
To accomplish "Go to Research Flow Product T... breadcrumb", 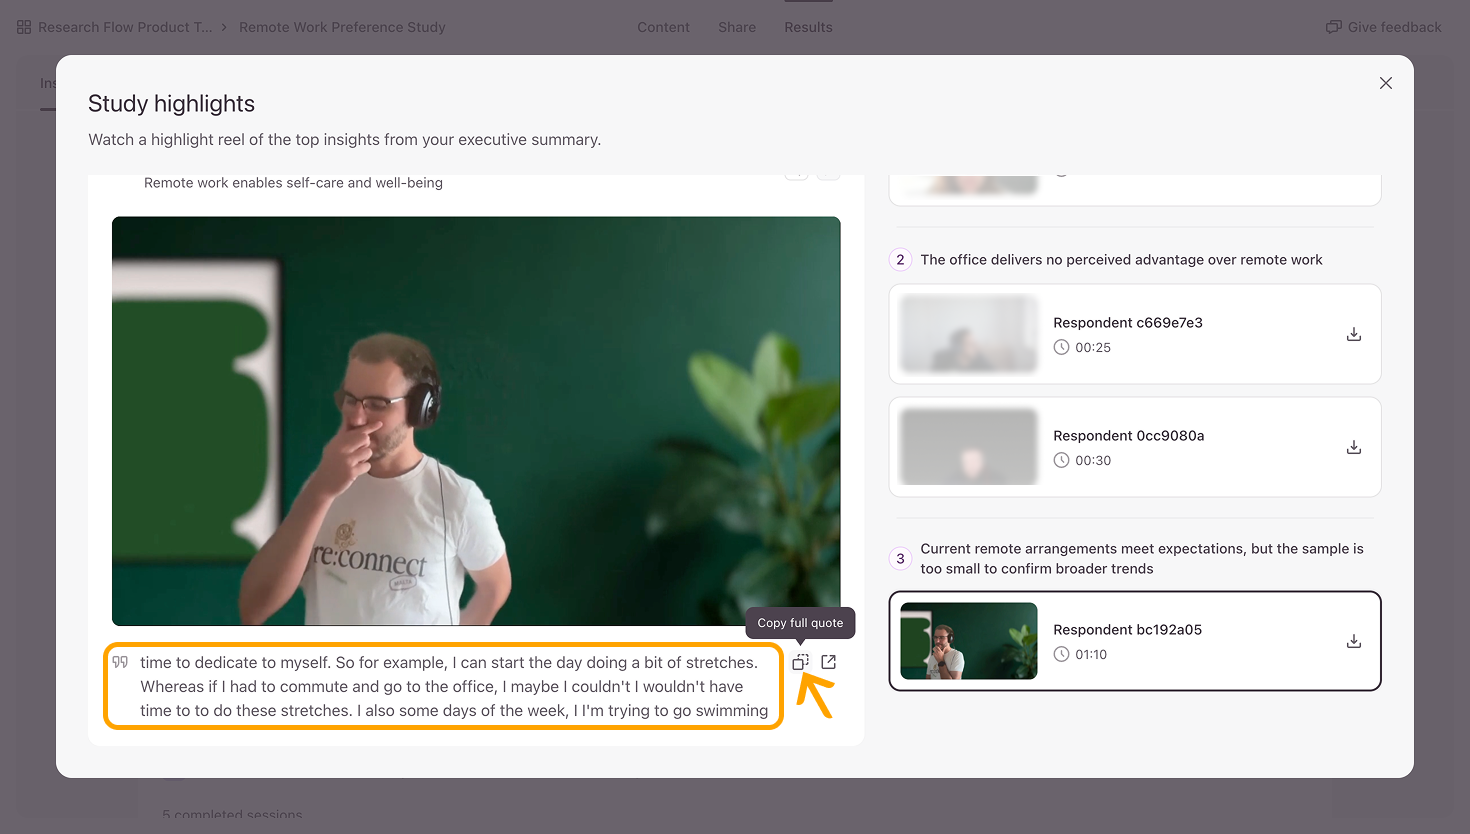I will click(125, 27).
